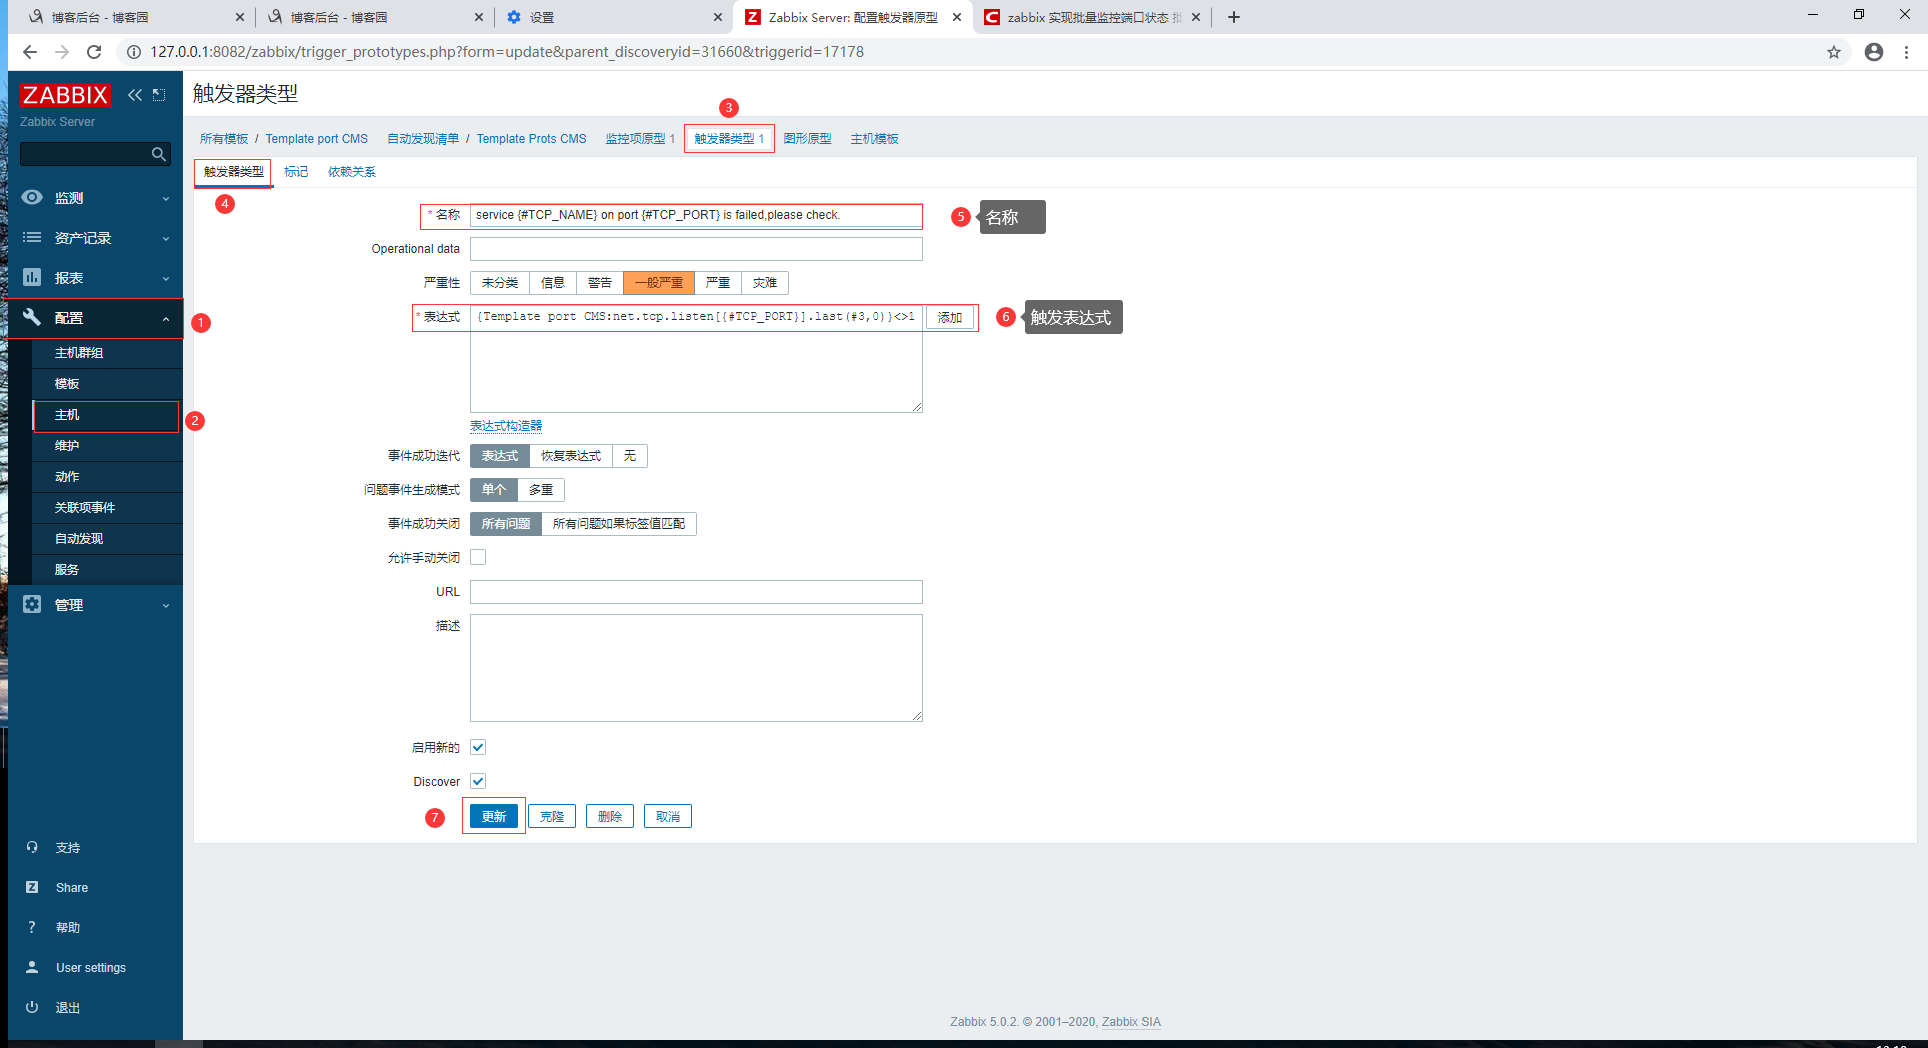Go forward with browser forward arrow

coord(62,52)
